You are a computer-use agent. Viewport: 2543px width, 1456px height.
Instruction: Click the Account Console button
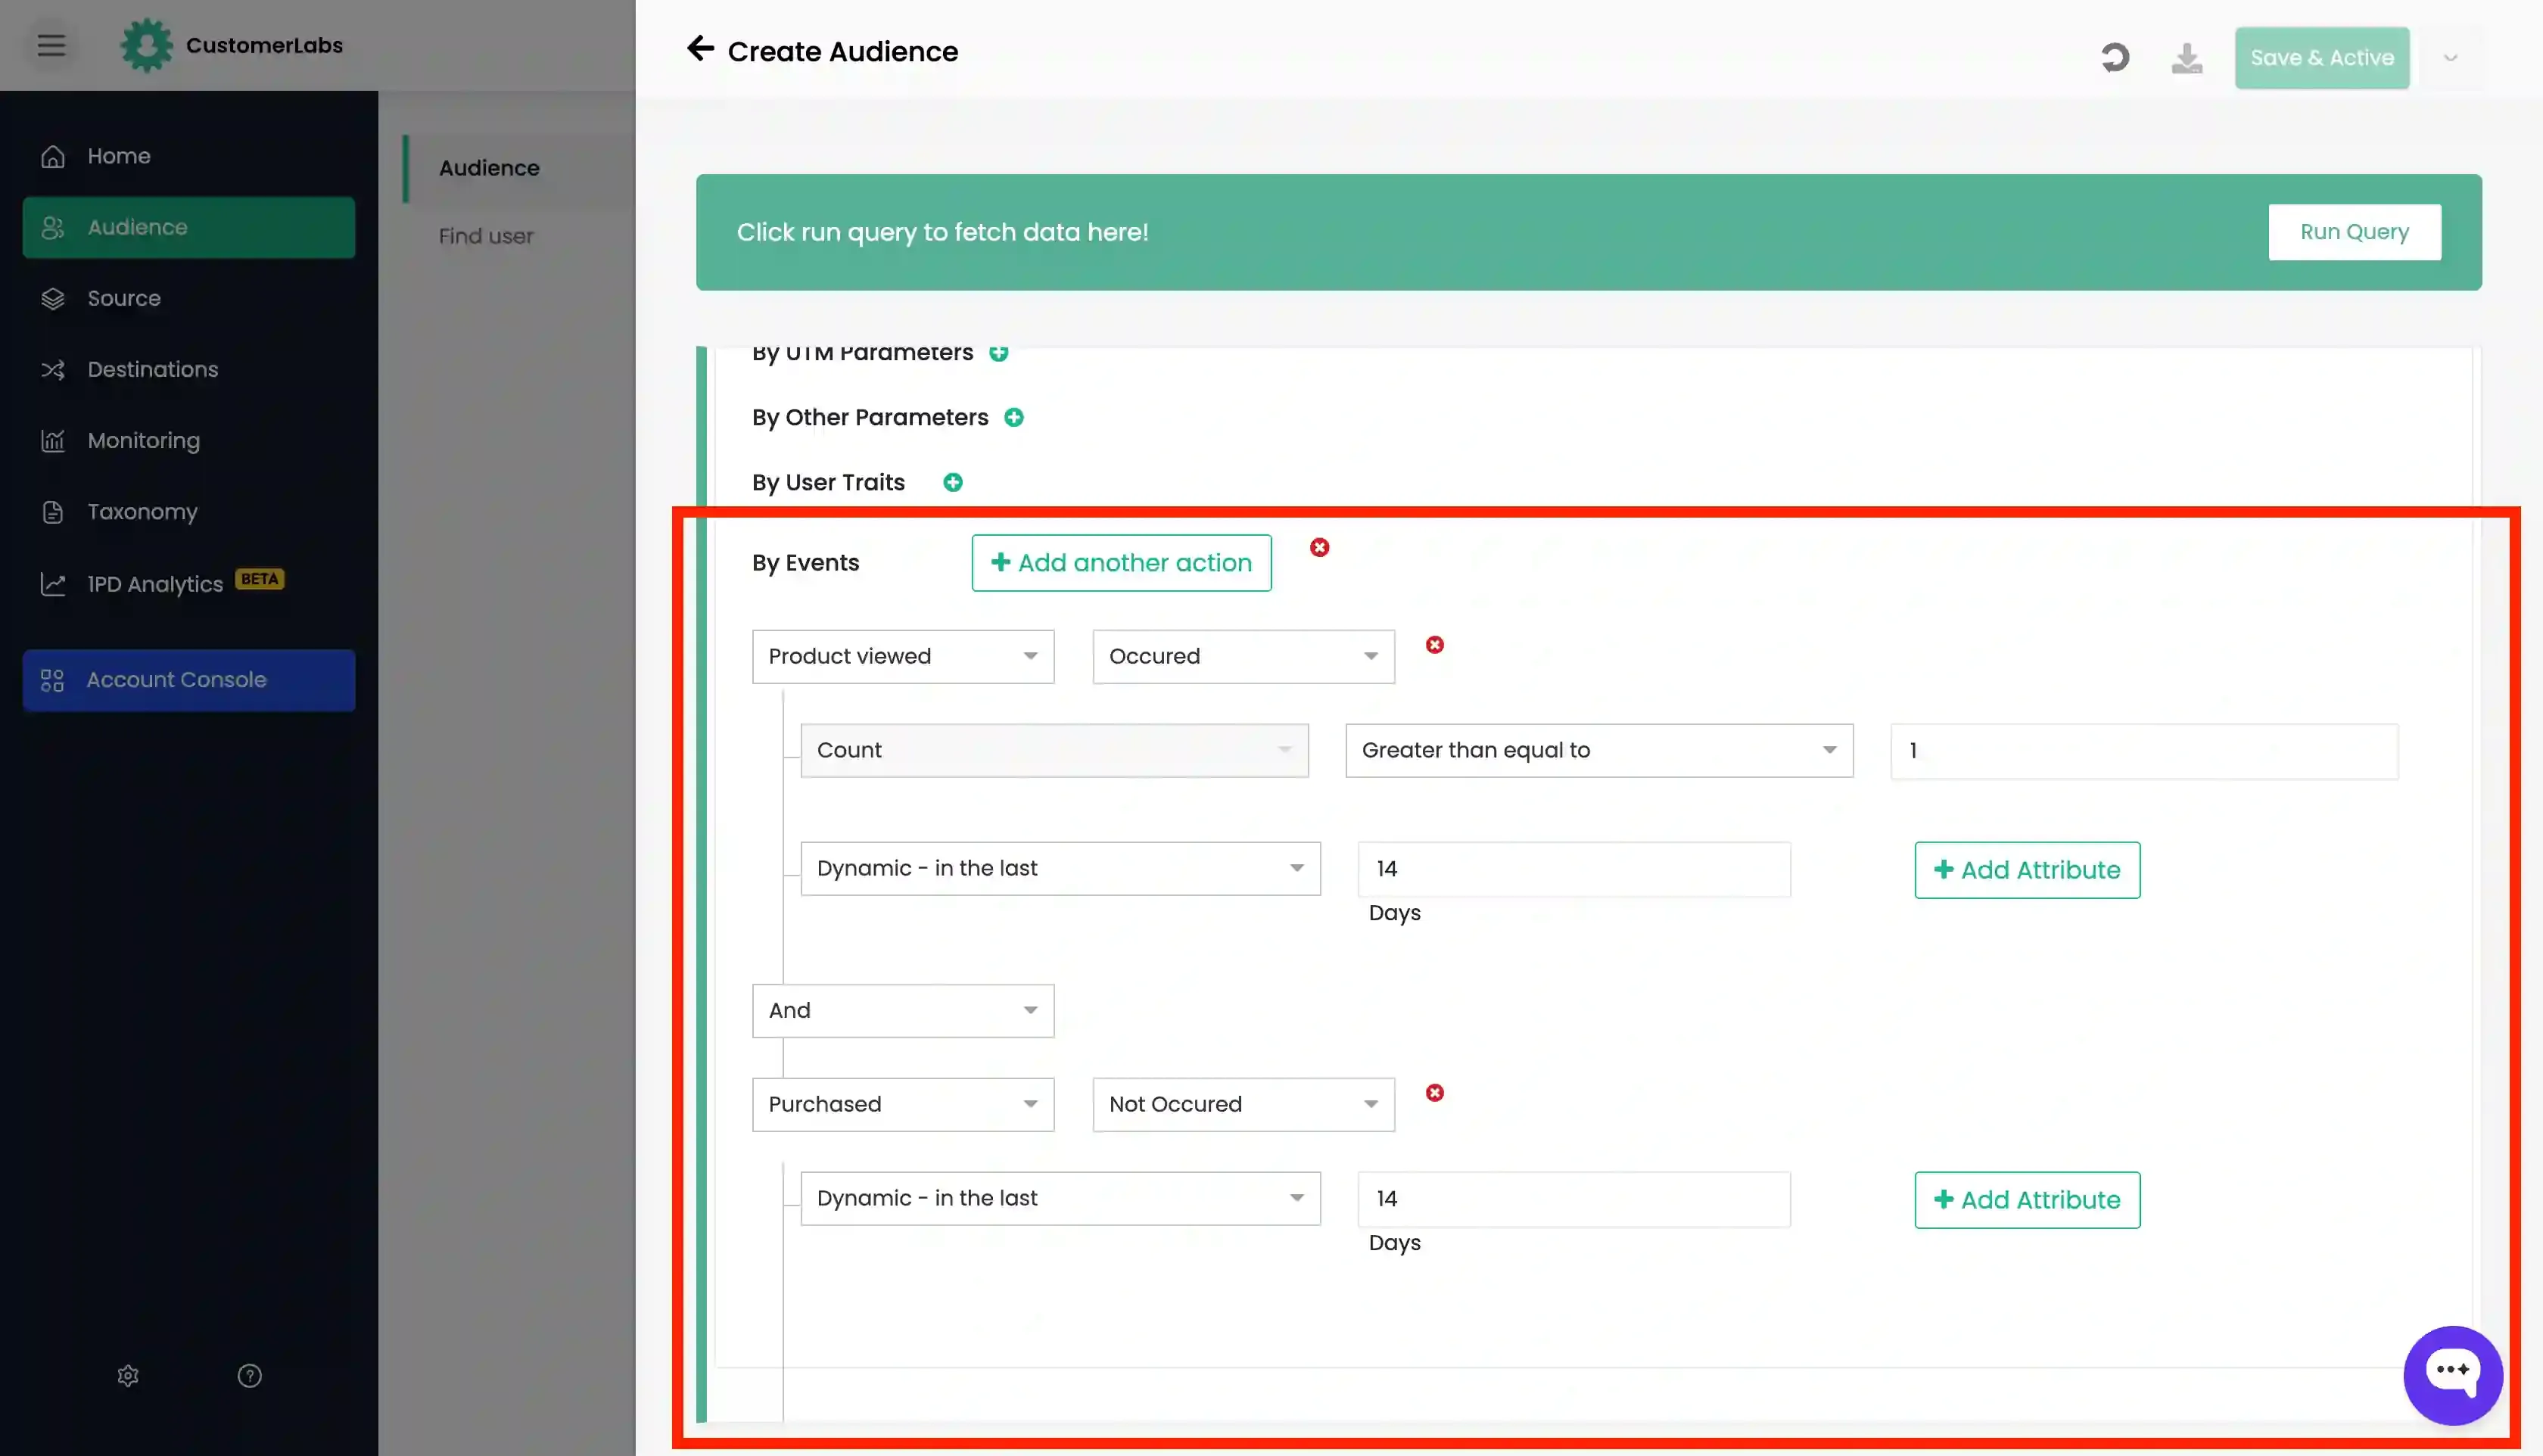[189, 680]
